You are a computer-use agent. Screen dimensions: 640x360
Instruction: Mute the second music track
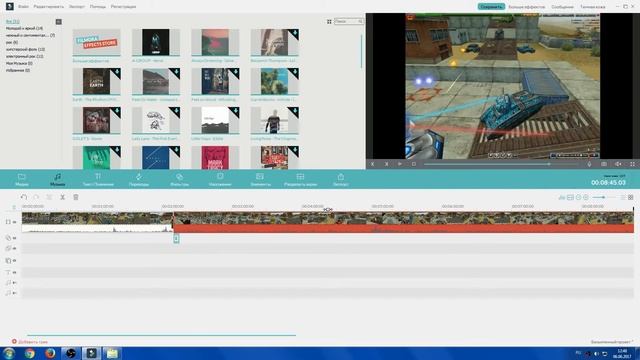[x=15, y=293]
